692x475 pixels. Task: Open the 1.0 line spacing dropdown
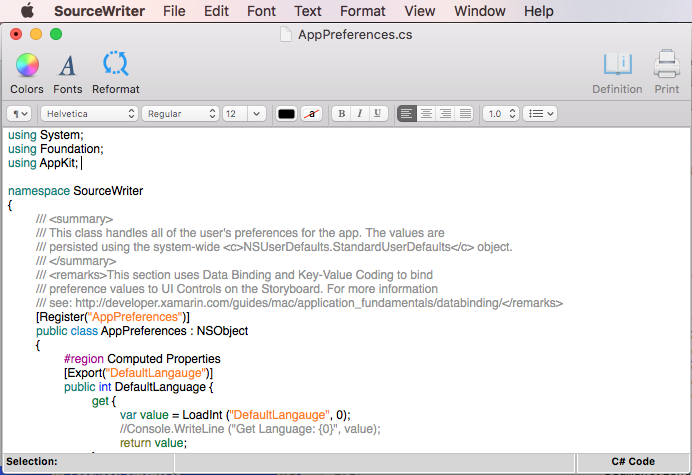coord(501,114)
